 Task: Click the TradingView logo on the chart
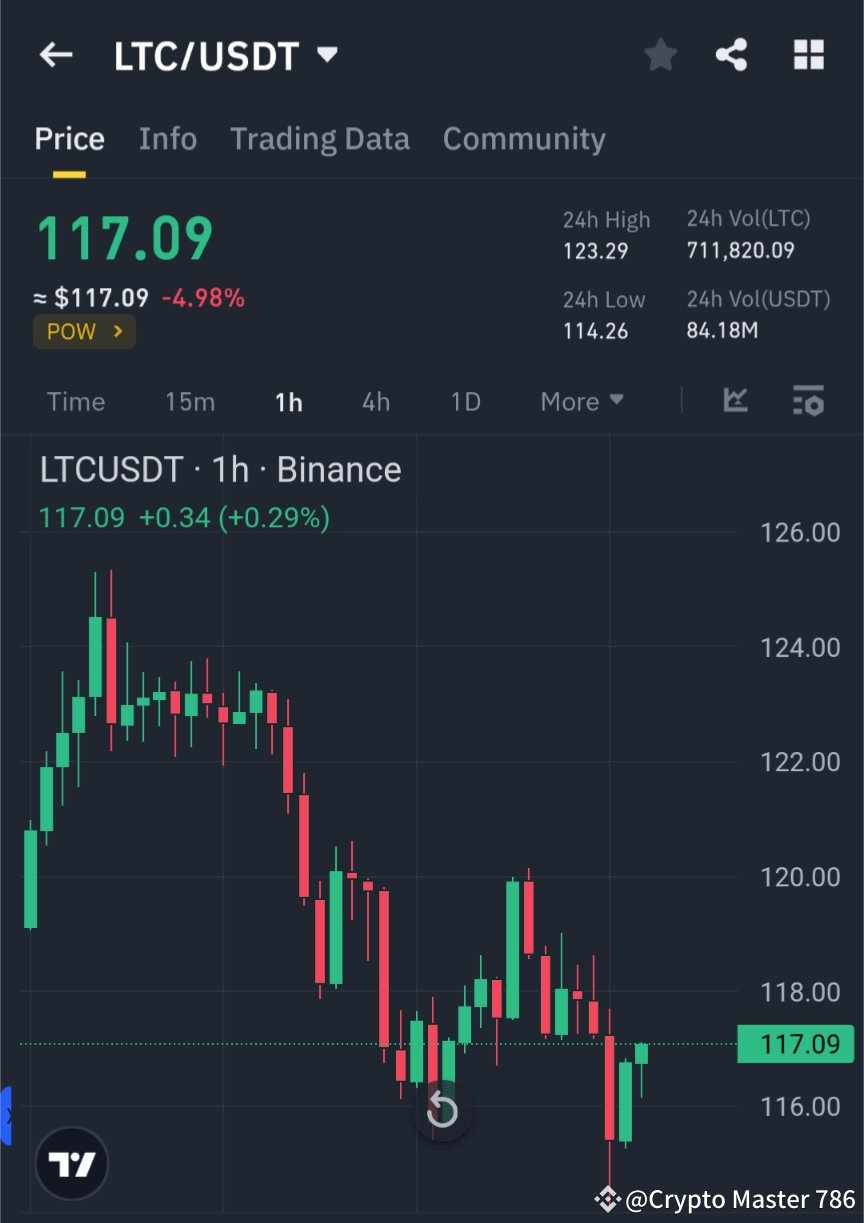[x=71, y=1163]
